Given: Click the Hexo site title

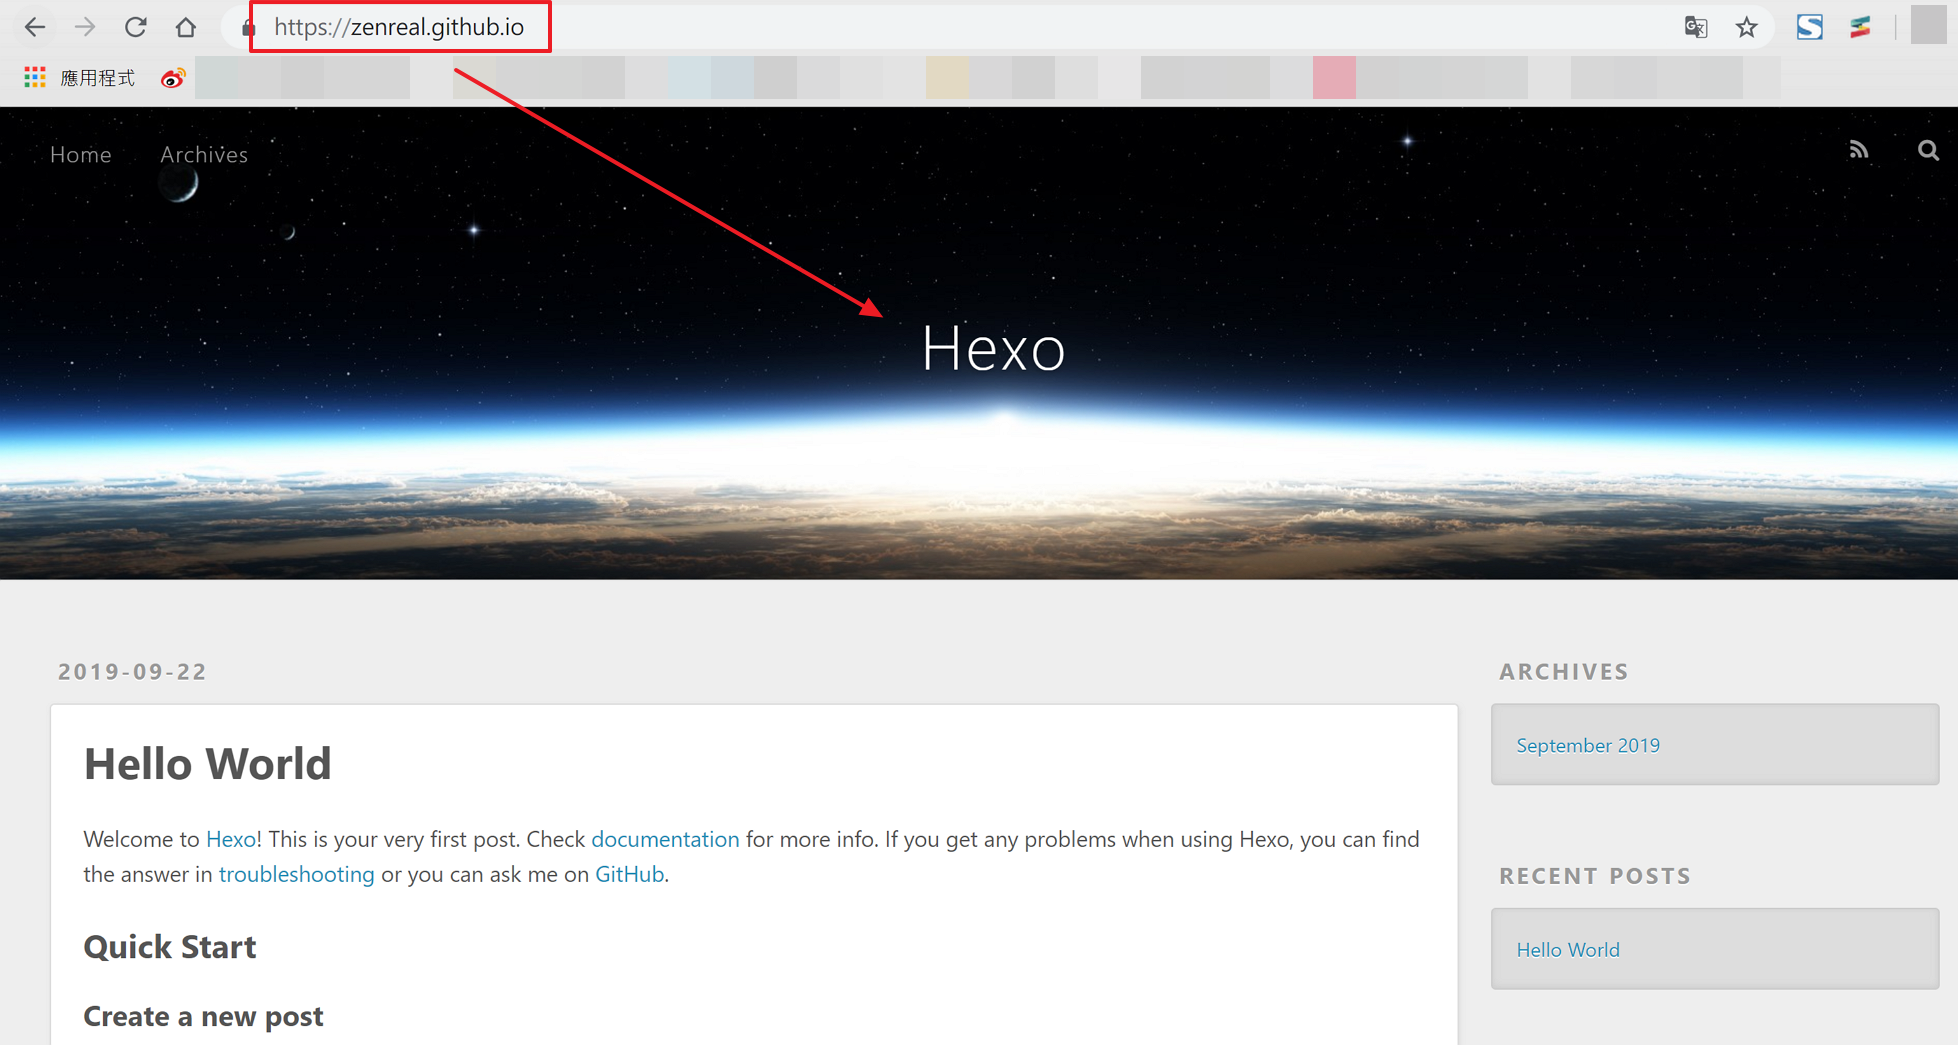Looking at the screenshot, I should click(x=993, y=348).
